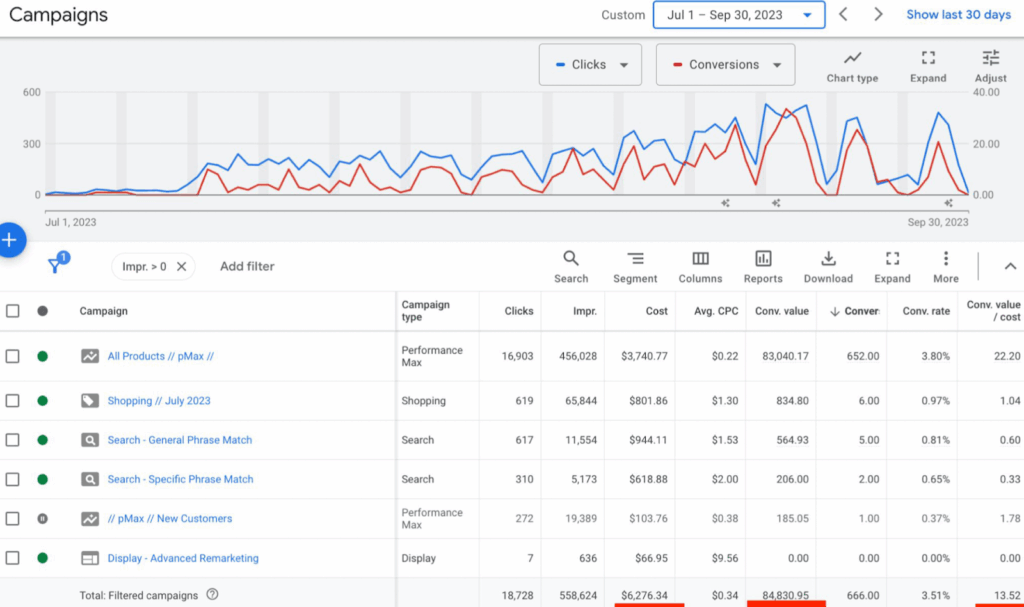Image resolution: width=1024 pixels, height=607 pixels.
Task: Open the status column header dot filter
Action: pos(42,311)
